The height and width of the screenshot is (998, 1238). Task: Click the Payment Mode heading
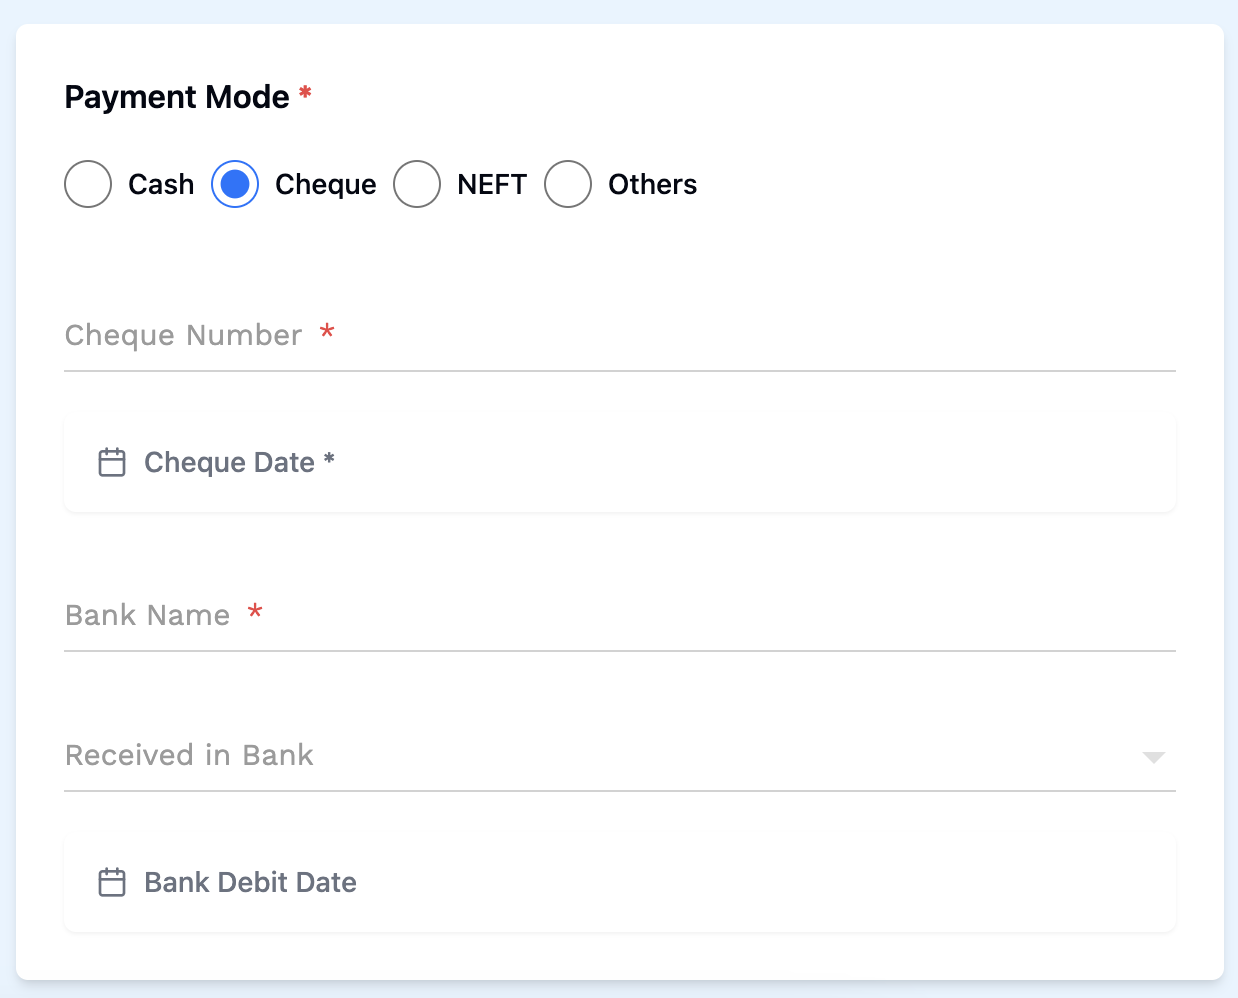tap(178, 96)
